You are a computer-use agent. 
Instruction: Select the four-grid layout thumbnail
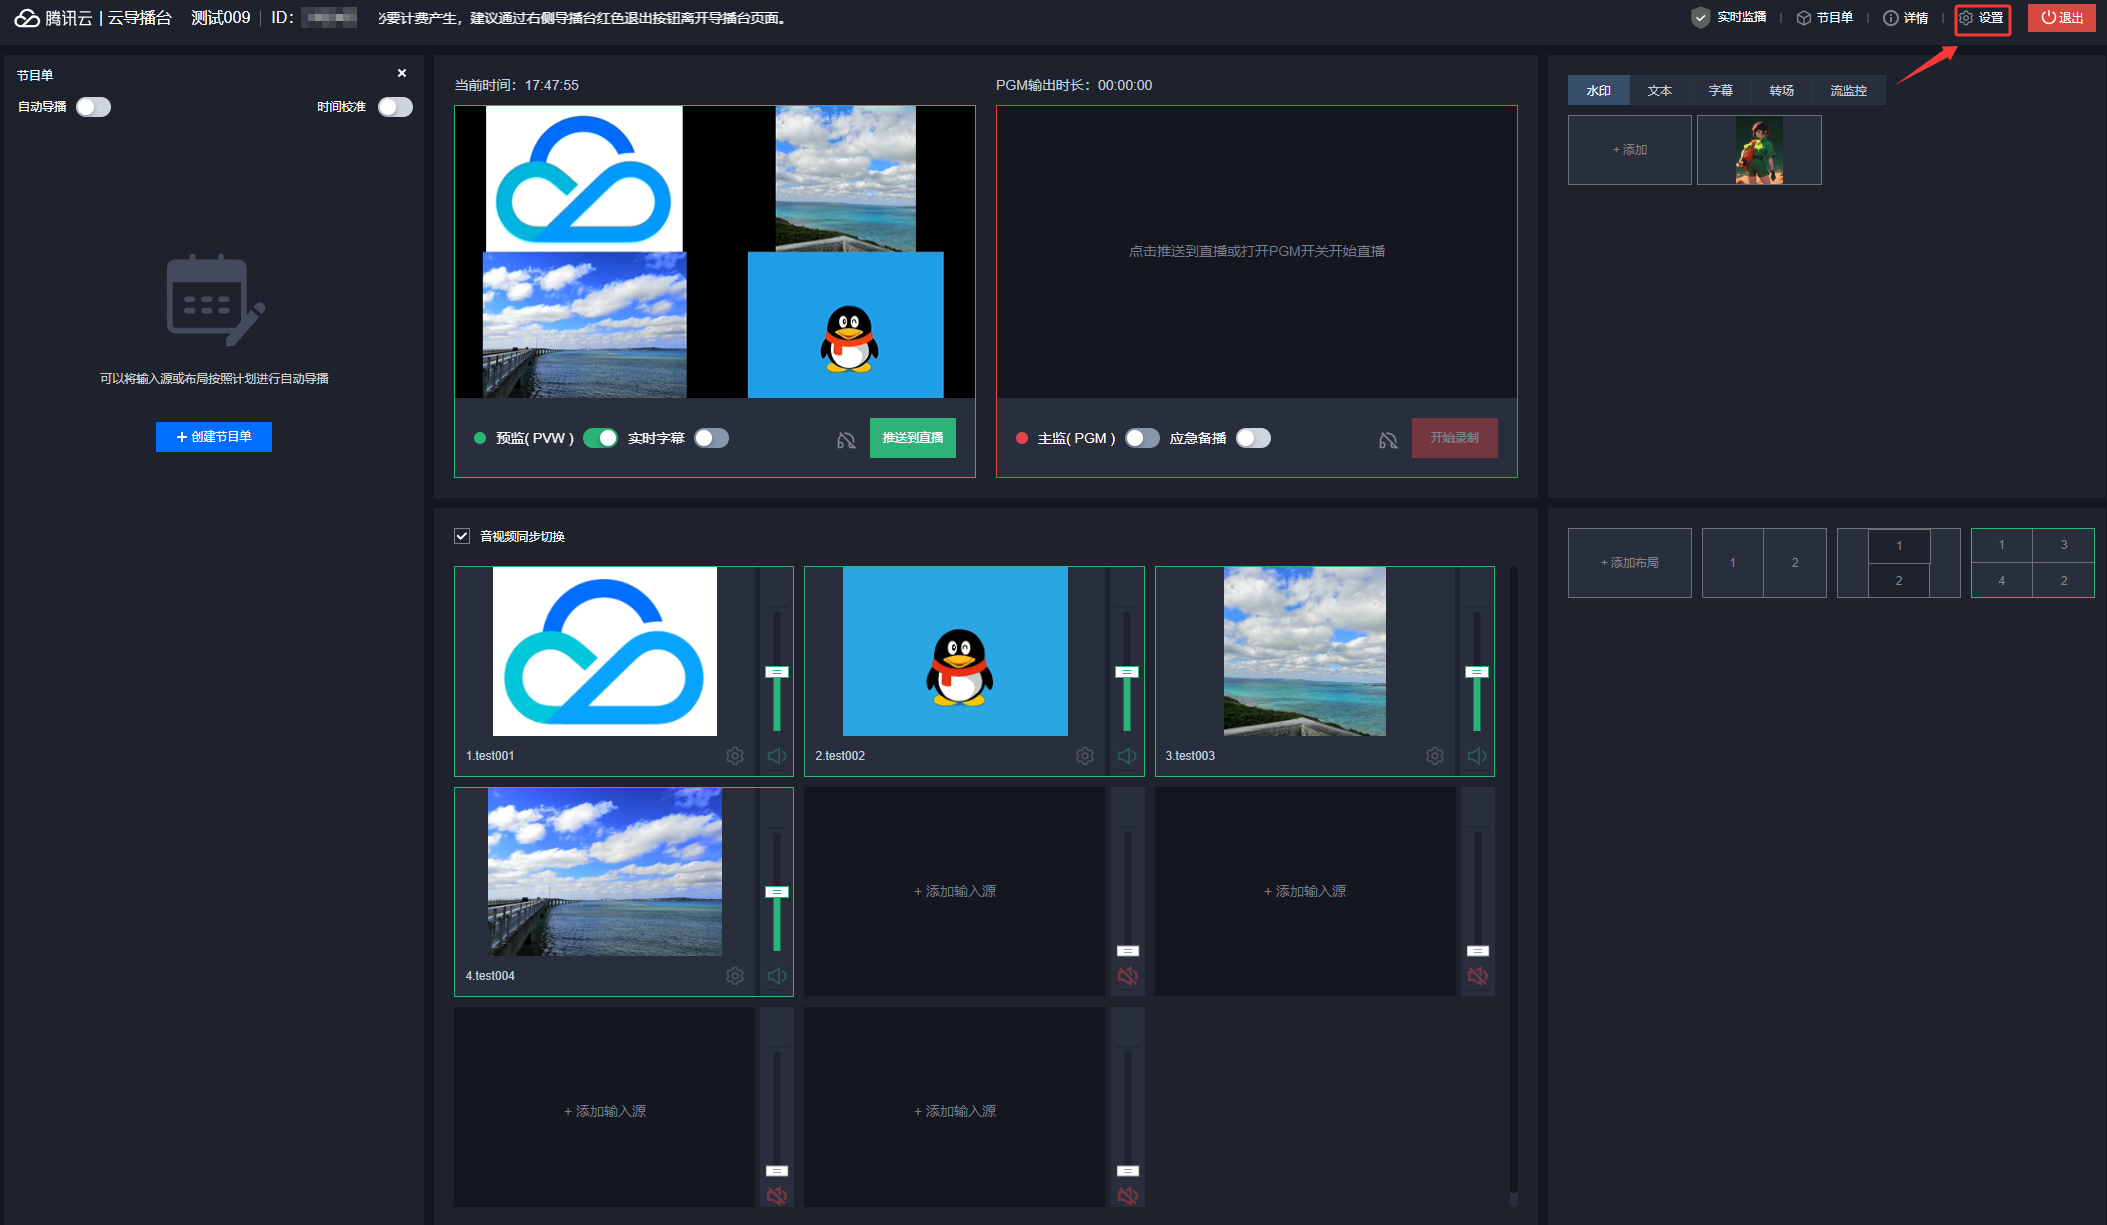pyautogui.click(x=2032, y=563)
